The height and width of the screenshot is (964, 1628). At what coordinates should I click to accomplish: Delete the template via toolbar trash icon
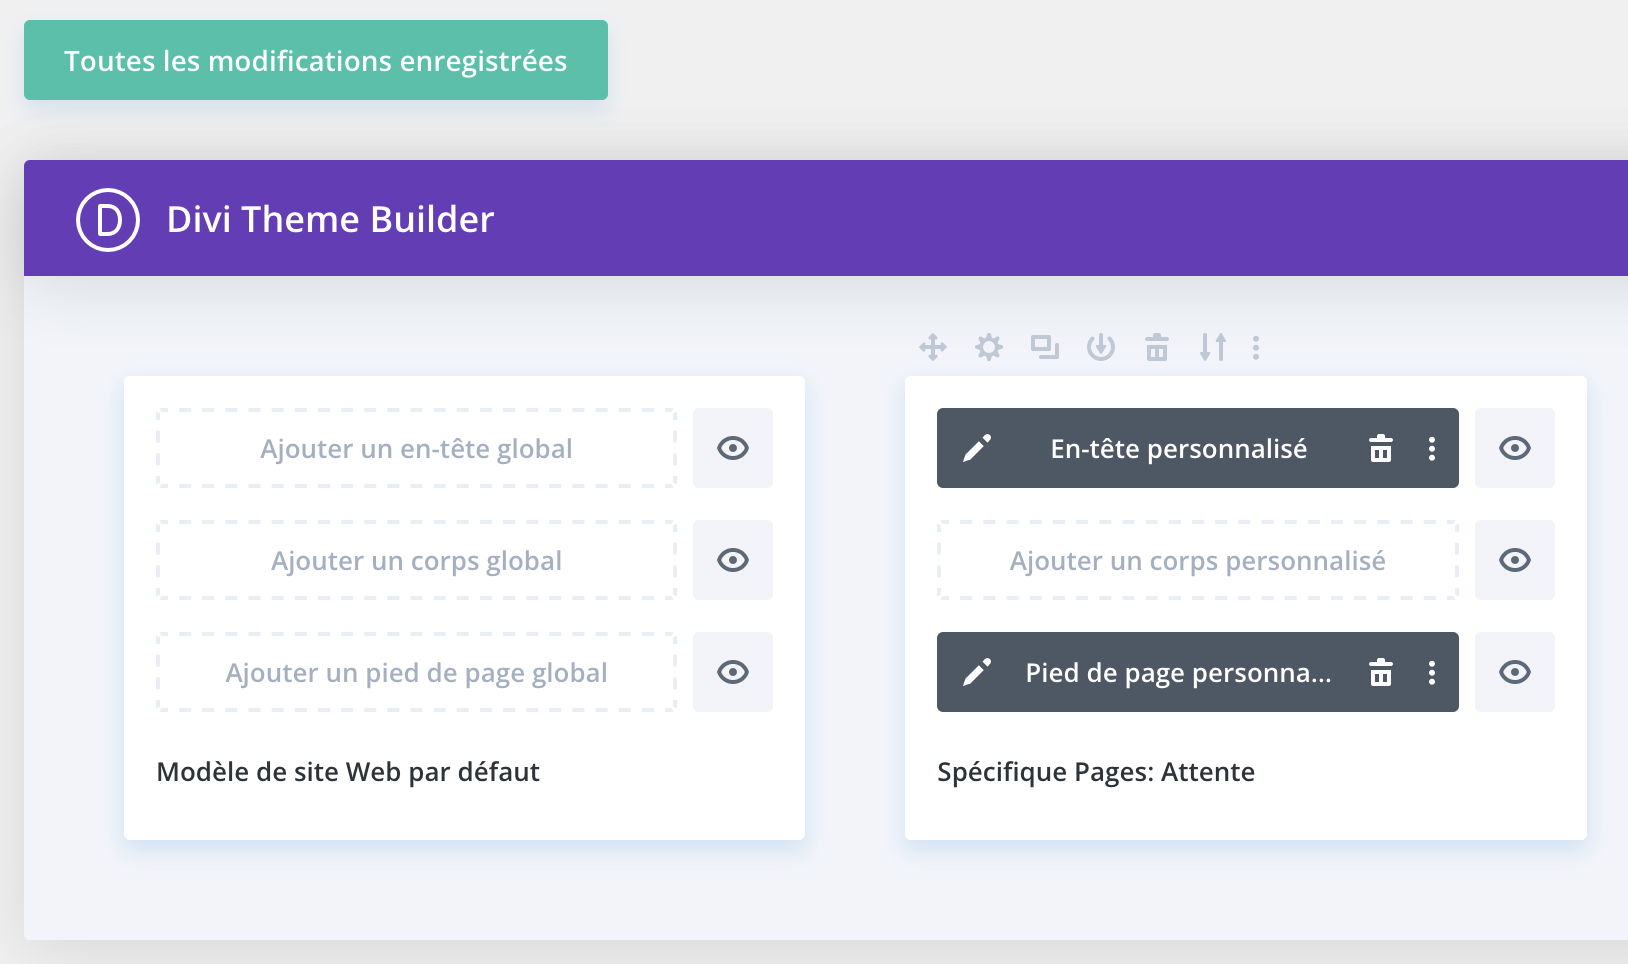[x=1157, y=347]
